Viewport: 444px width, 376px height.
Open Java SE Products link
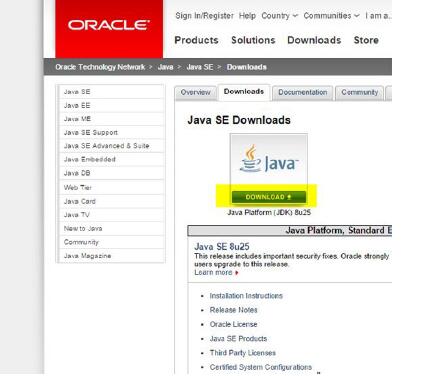click(x=238, y=339)
